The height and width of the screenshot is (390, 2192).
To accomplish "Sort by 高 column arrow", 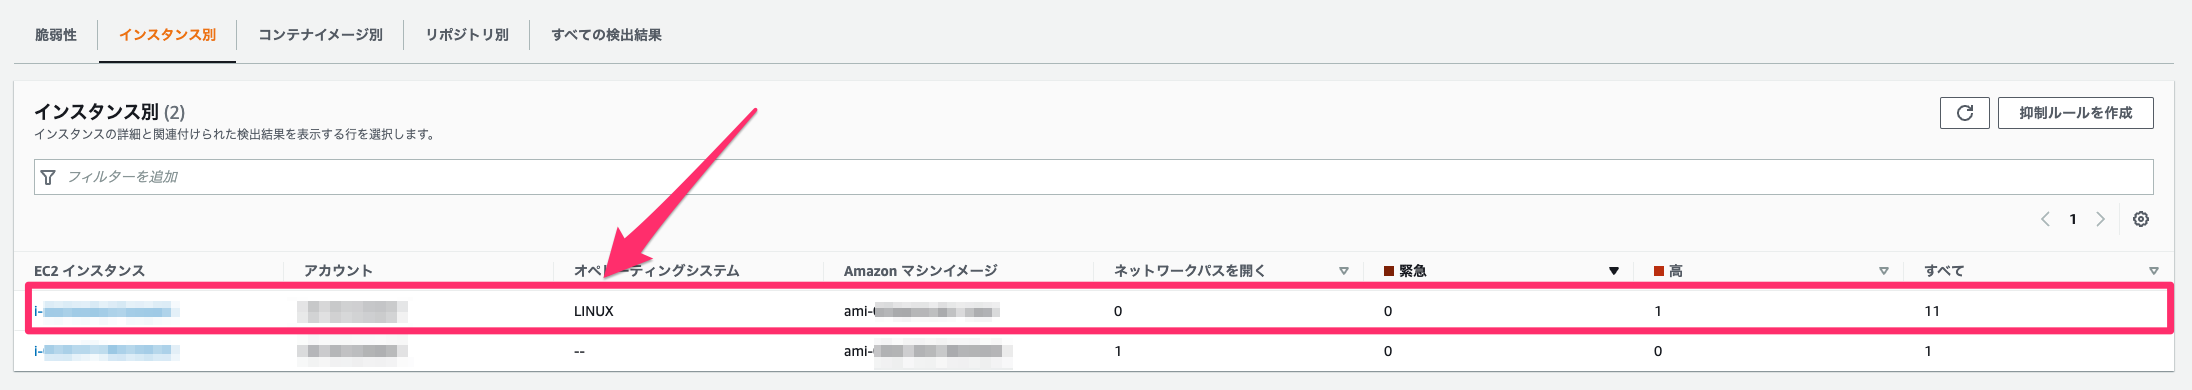I will pos(1884,271).
